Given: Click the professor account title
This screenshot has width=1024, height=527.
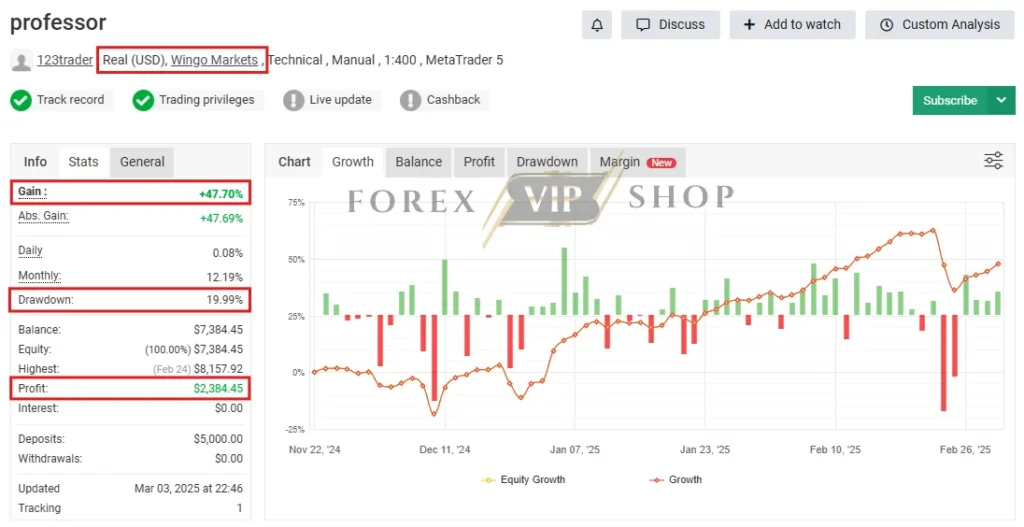Looking at the screenshot, I should (58, 23).
